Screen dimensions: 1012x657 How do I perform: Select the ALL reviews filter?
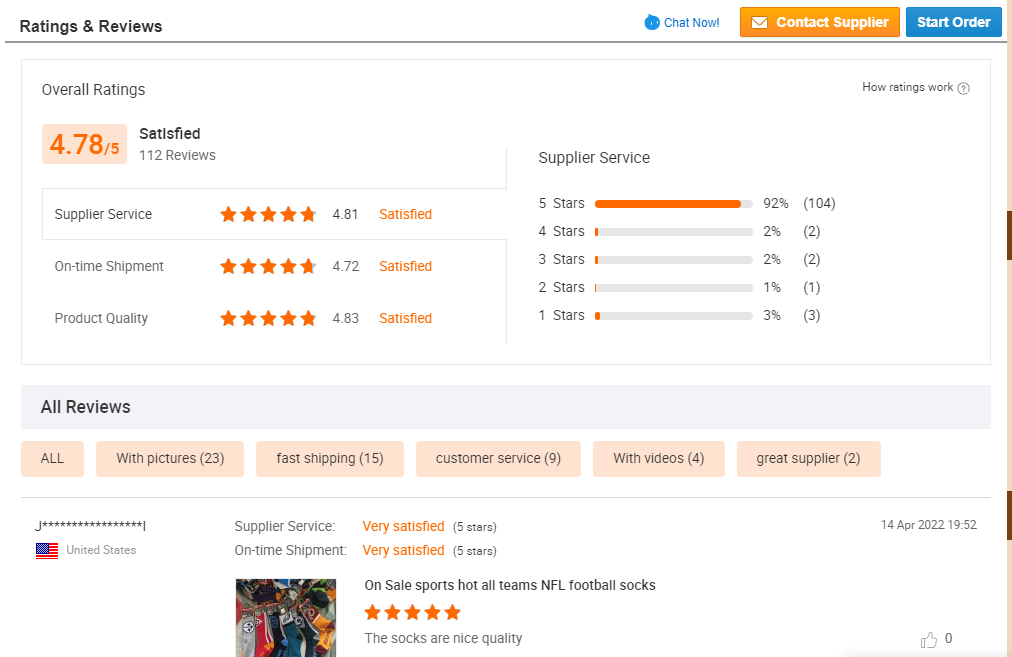click(x=52, y=458)
